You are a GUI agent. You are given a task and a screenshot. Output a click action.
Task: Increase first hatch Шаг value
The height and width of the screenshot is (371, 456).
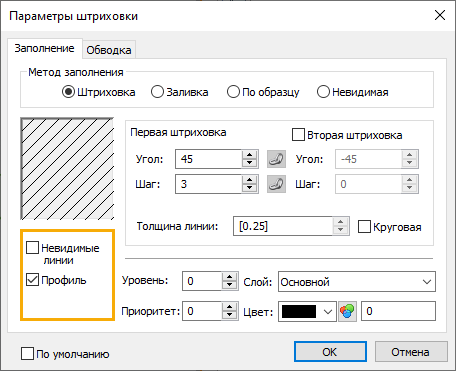pyautogui.click(x=250, y=180)
